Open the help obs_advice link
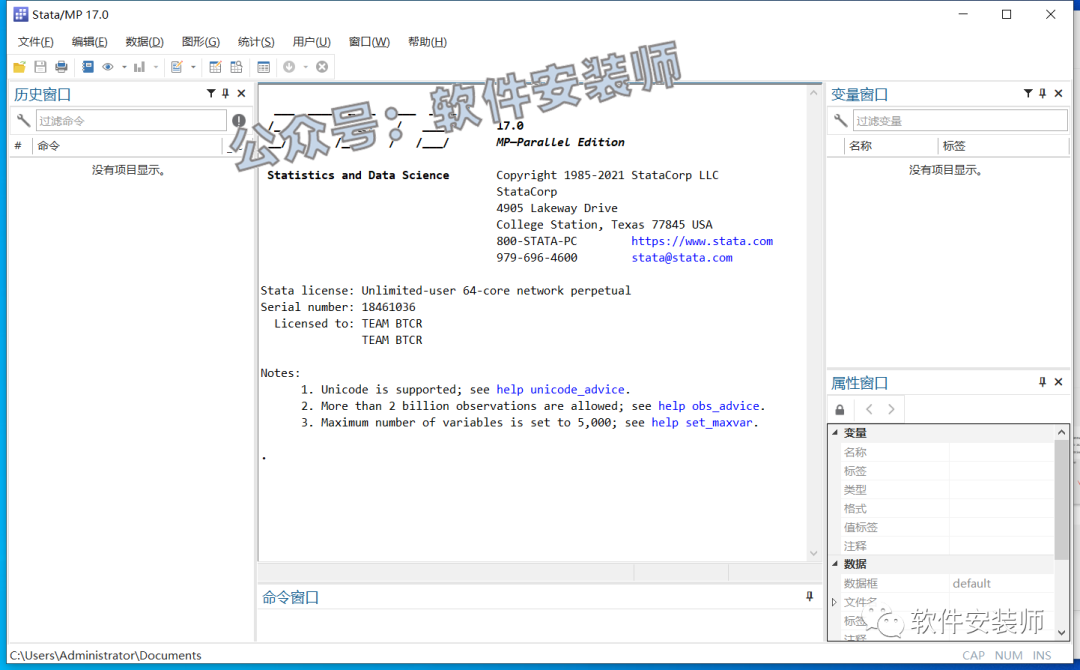1080x670 pixels. tap(709, 406)
